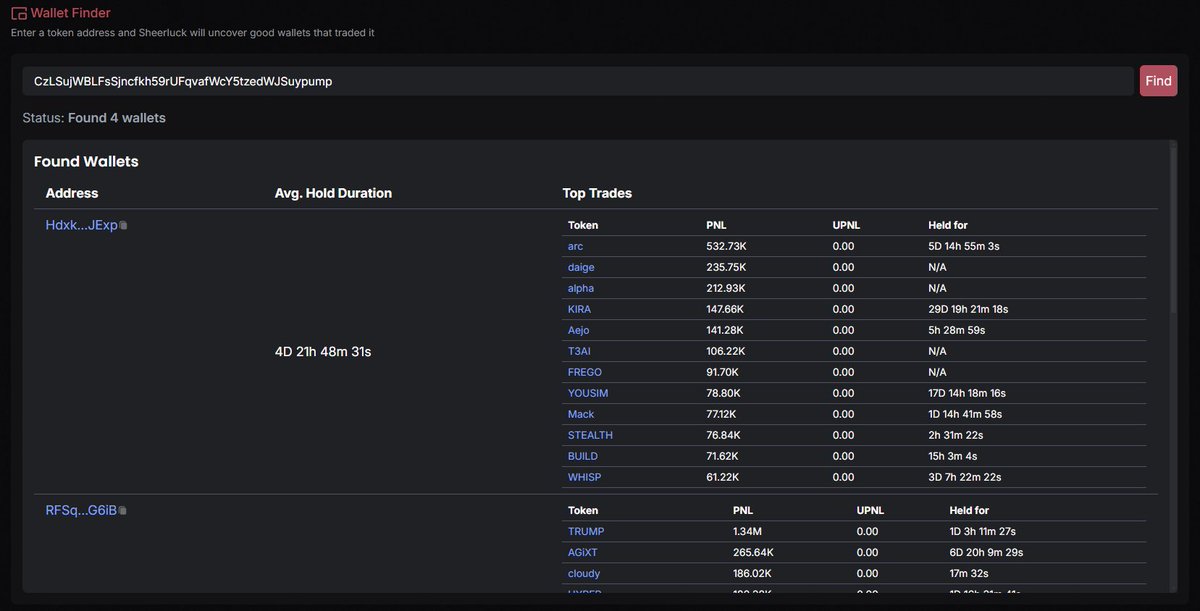Click the 141.28K PNL value

click(x=725, y=330)
